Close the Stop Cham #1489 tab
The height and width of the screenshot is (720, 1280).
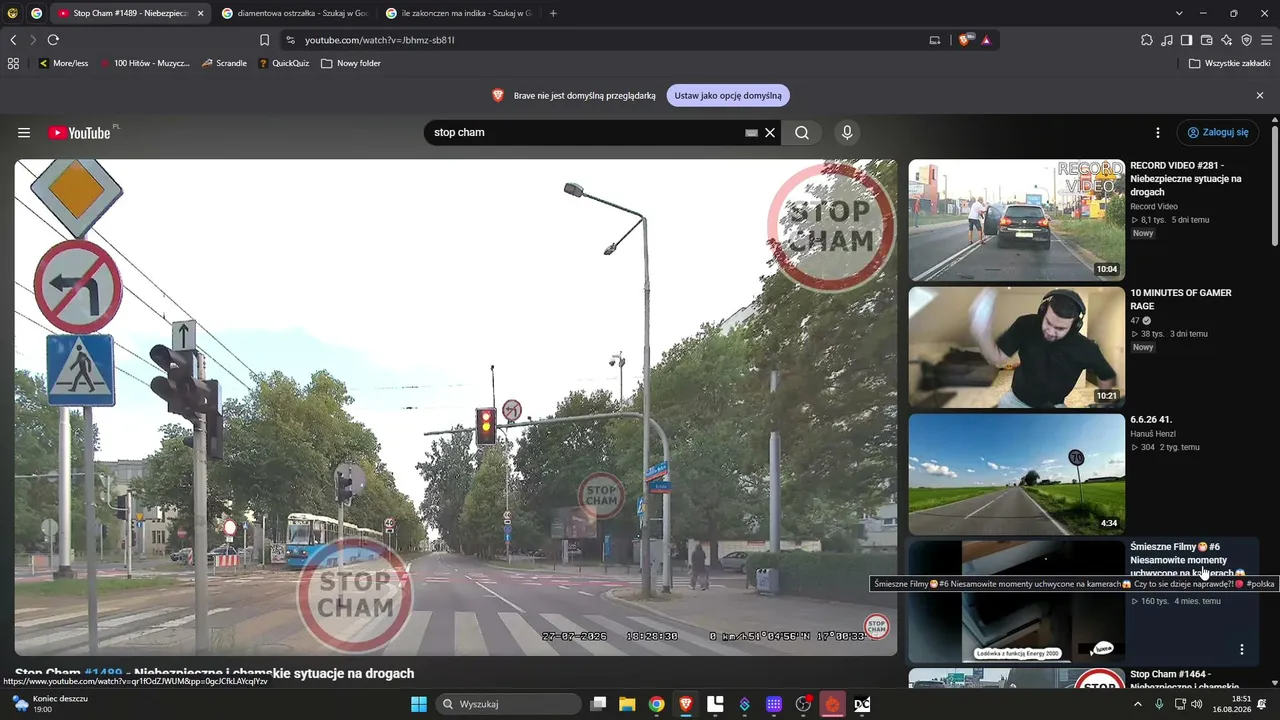click(200, 13)
